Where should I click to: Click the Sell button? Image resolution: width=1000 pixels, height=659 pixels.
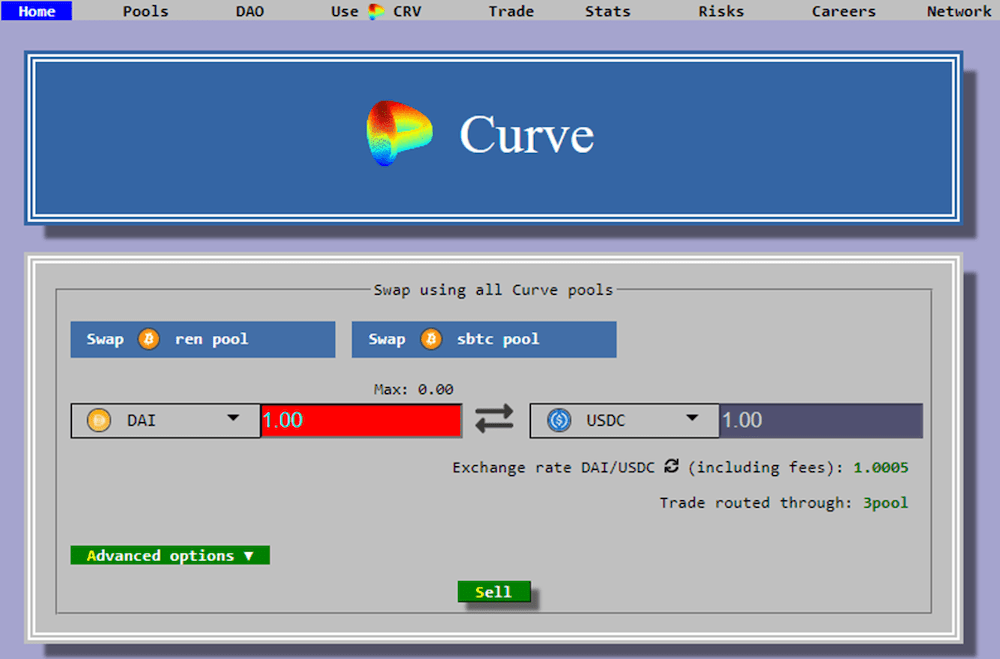coord(494,591)
